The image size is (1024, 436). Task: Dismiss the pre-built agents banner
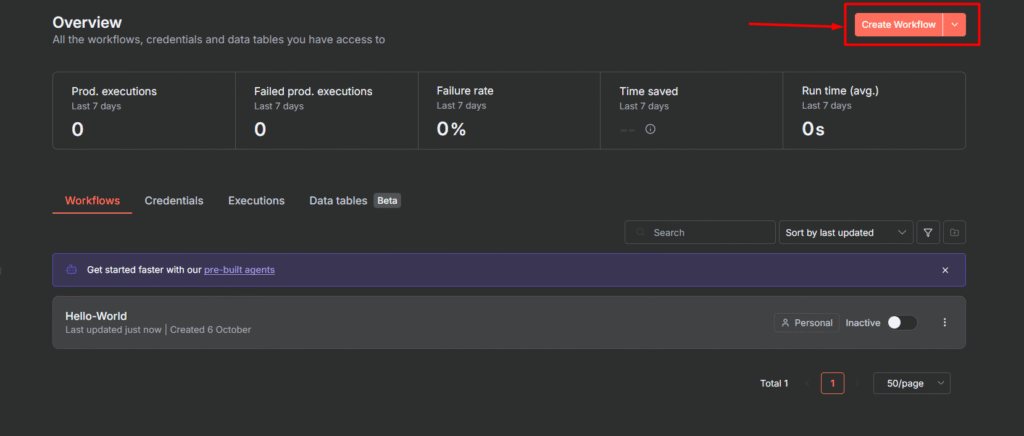coord(945,270)
